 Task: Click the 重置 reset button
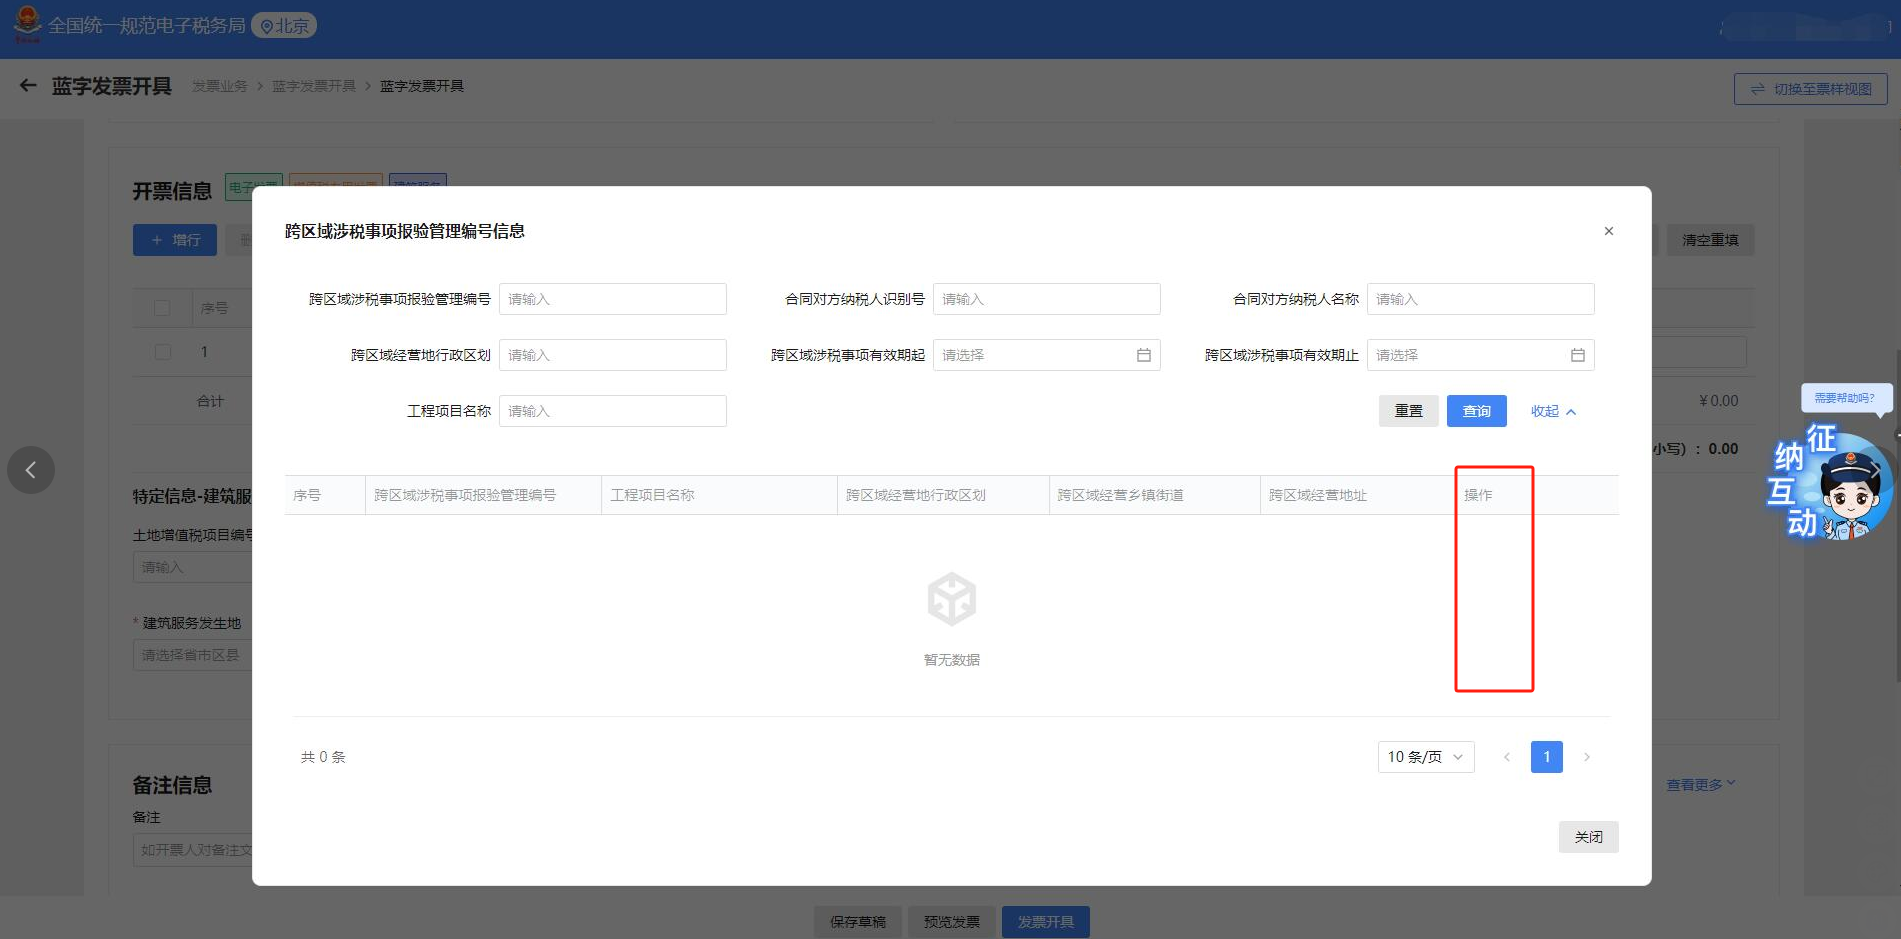(1408, 411)
